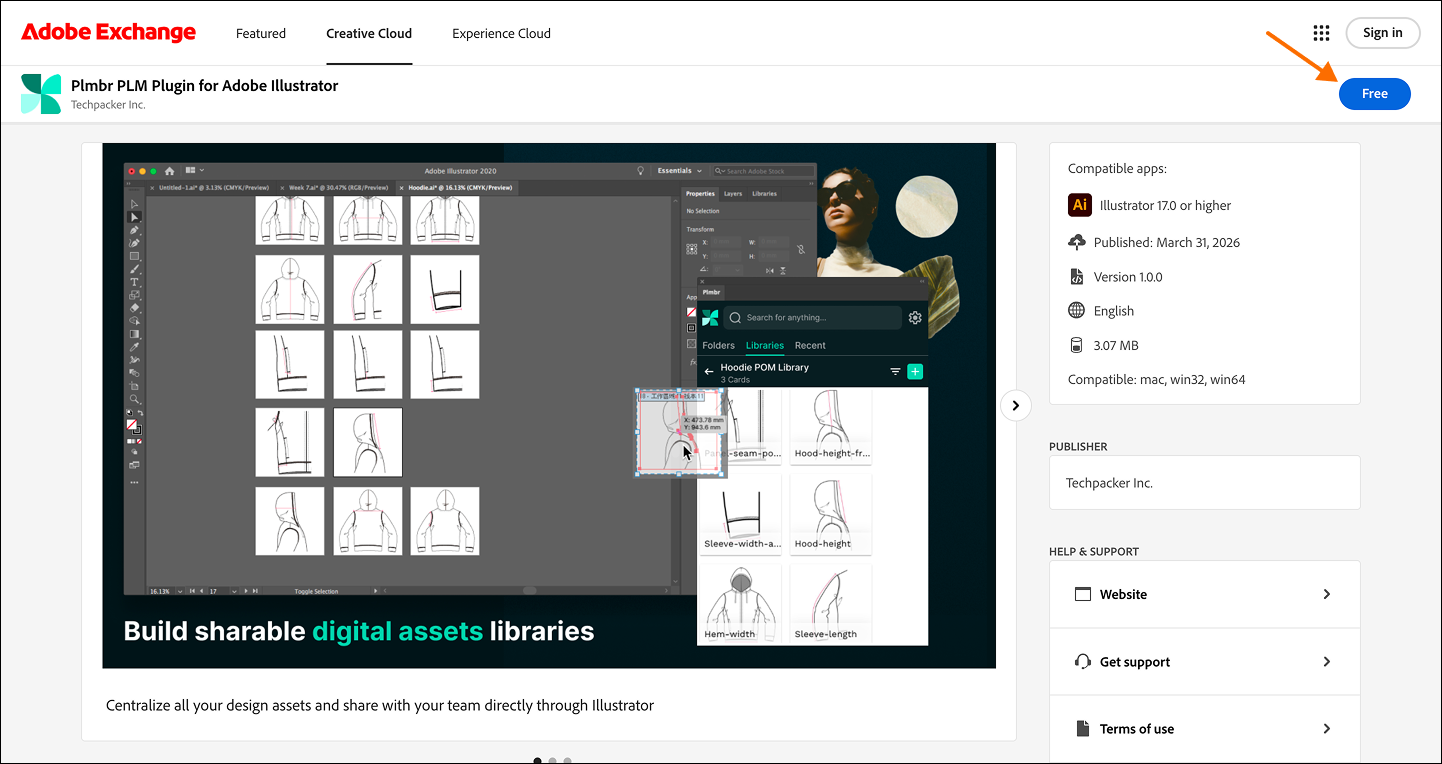The height and width of the screenshot is (764, 1442).
Task: Click the globe icon next to English
Action: click(x=1078, y=310)
